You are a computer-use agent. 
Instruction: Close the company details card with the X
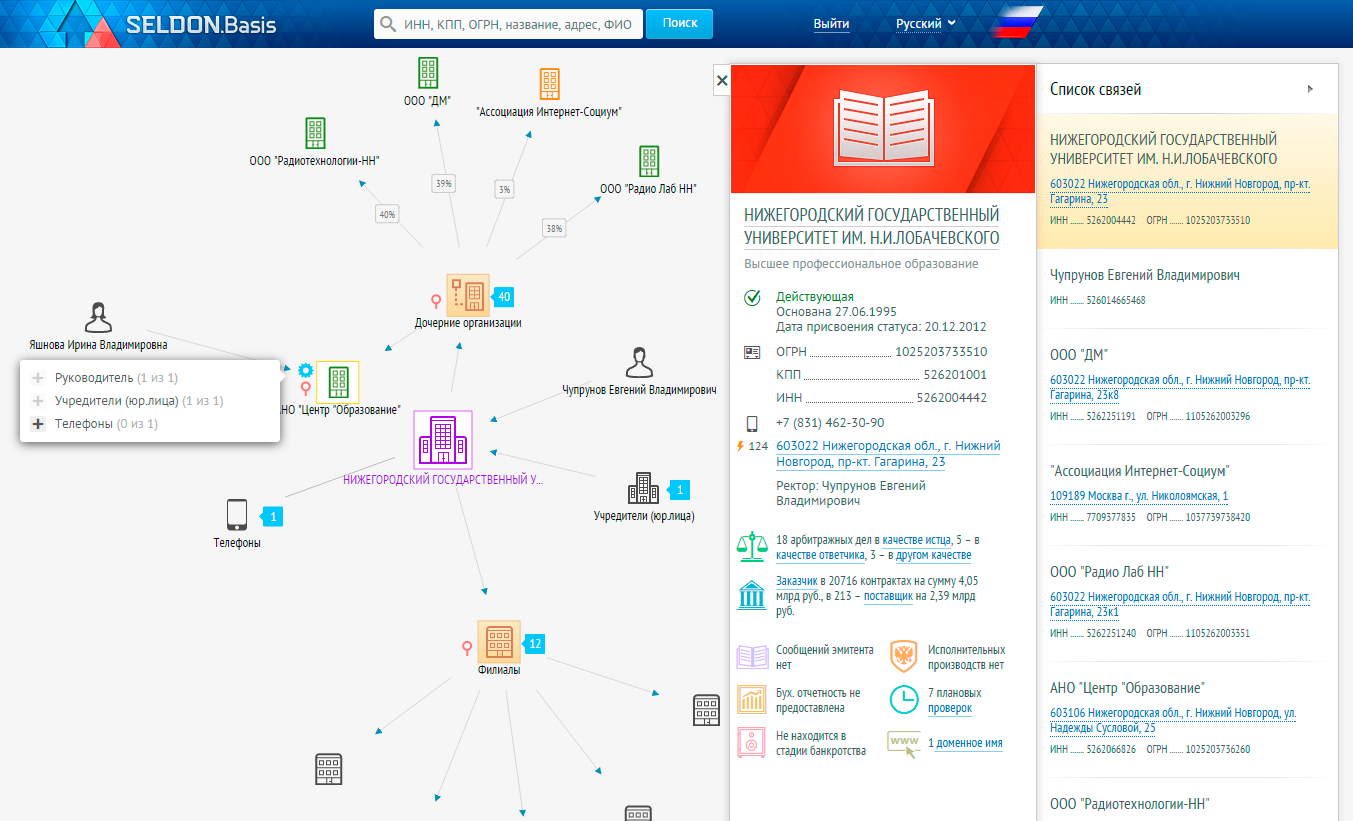point(722,80)
